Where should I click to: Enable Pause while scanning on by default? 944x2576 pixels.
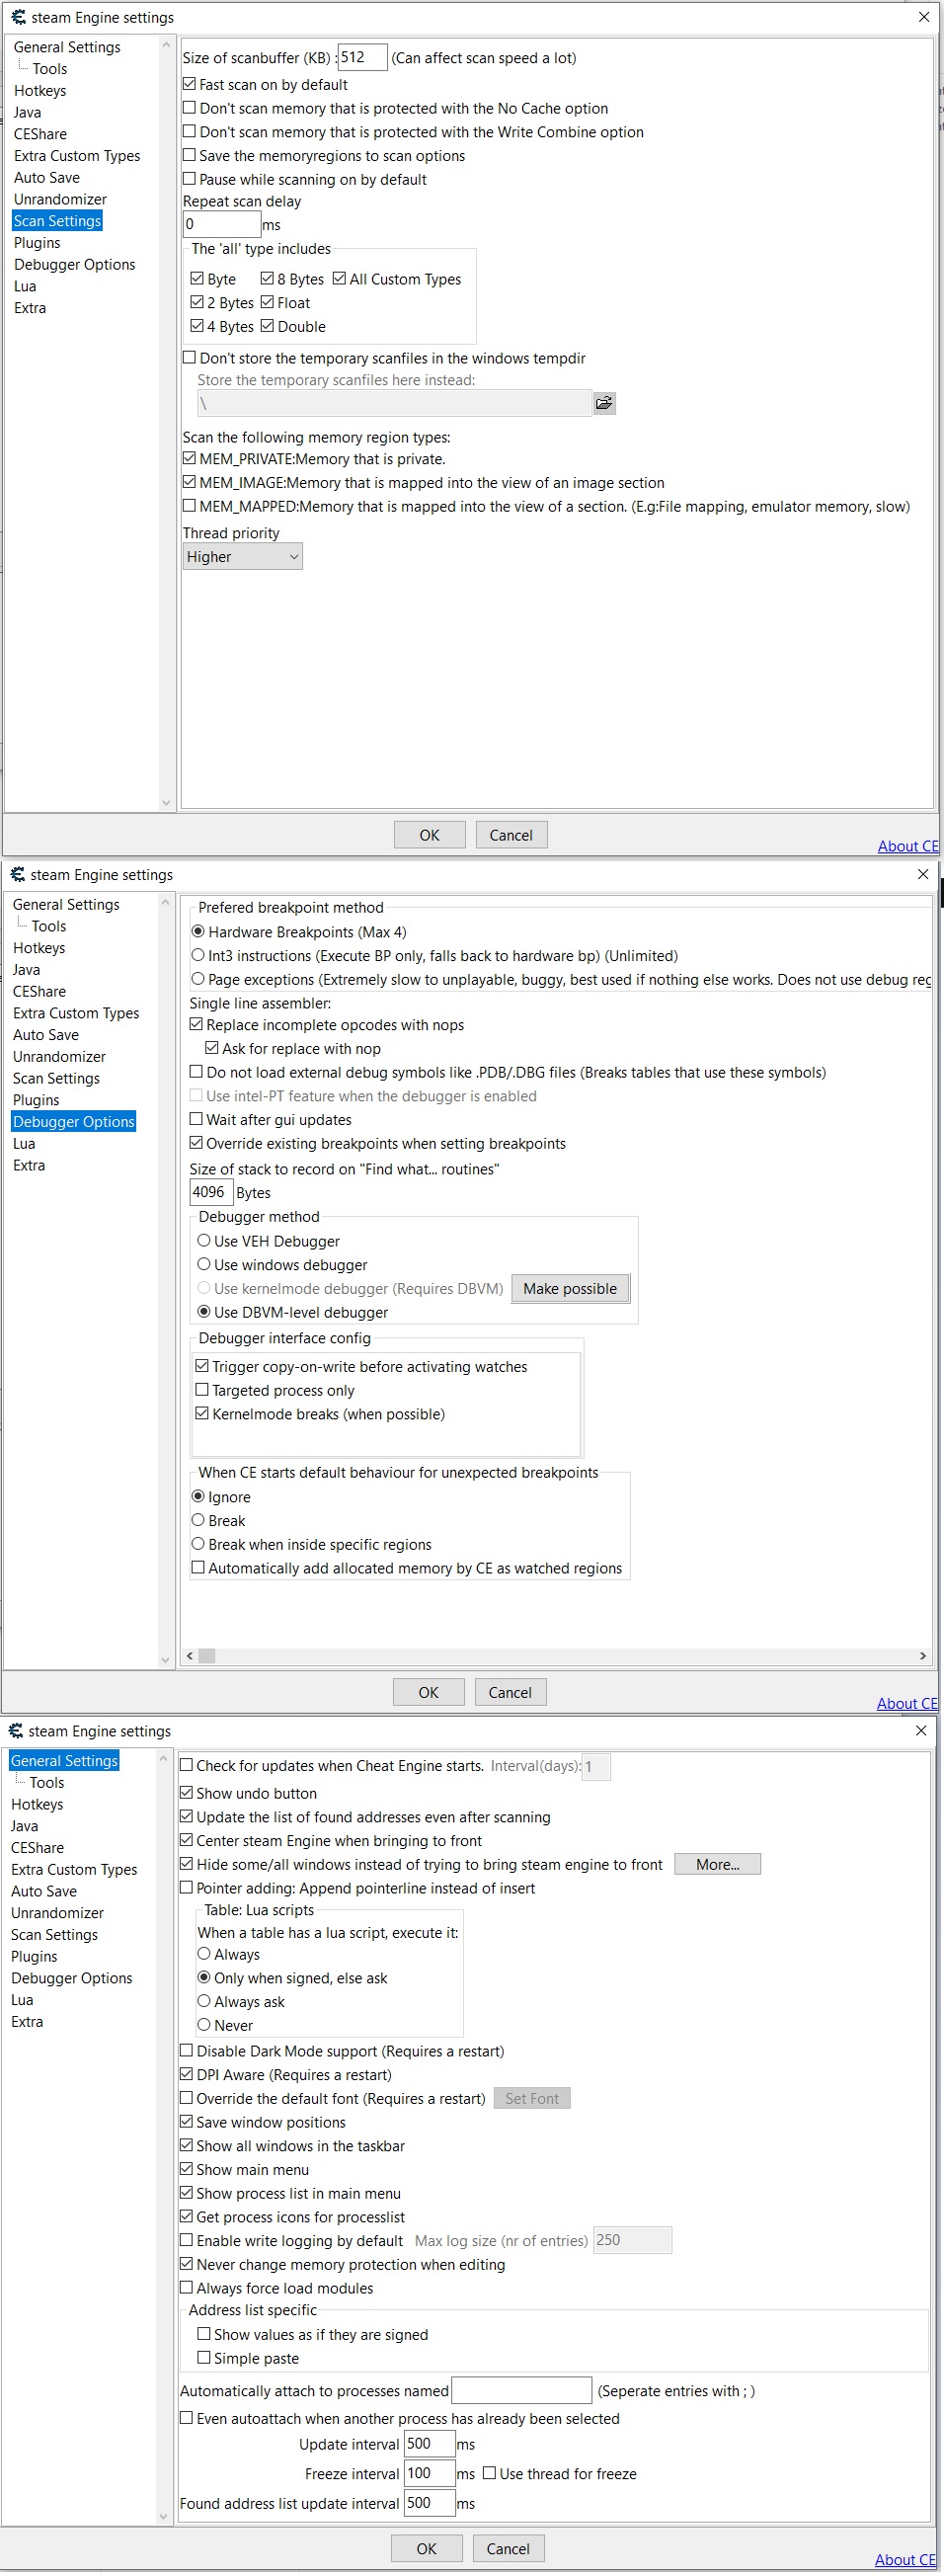190,180
